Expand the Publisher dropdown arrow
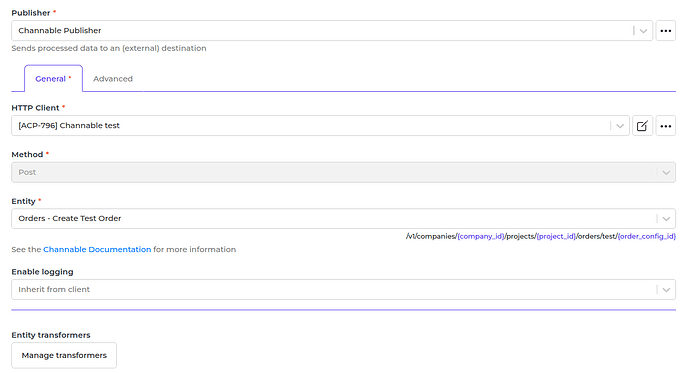 [x=643, y=31]
